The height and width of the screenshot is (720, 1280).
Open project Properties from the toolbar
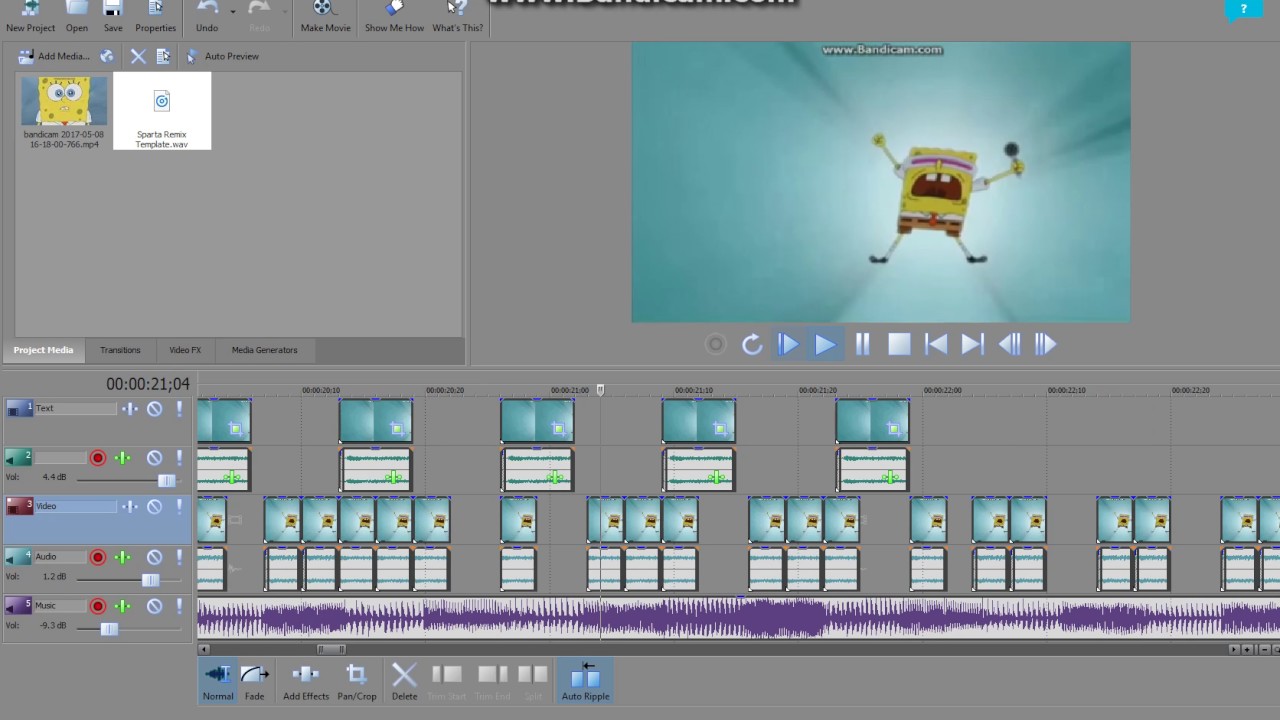155,16
